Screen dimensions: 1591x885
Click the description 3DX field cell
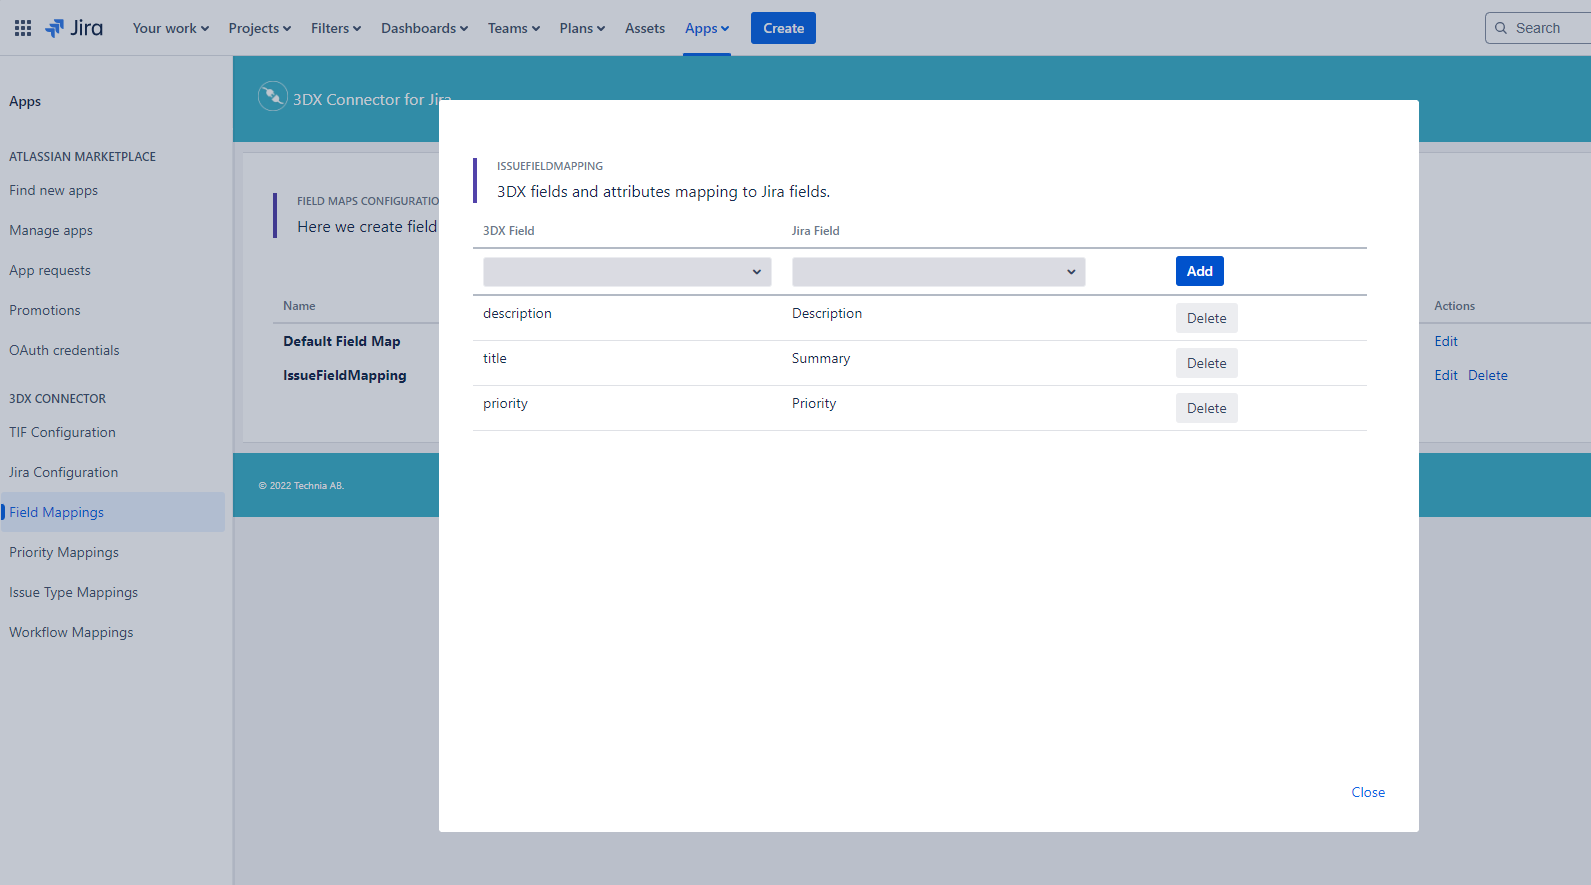517,313
